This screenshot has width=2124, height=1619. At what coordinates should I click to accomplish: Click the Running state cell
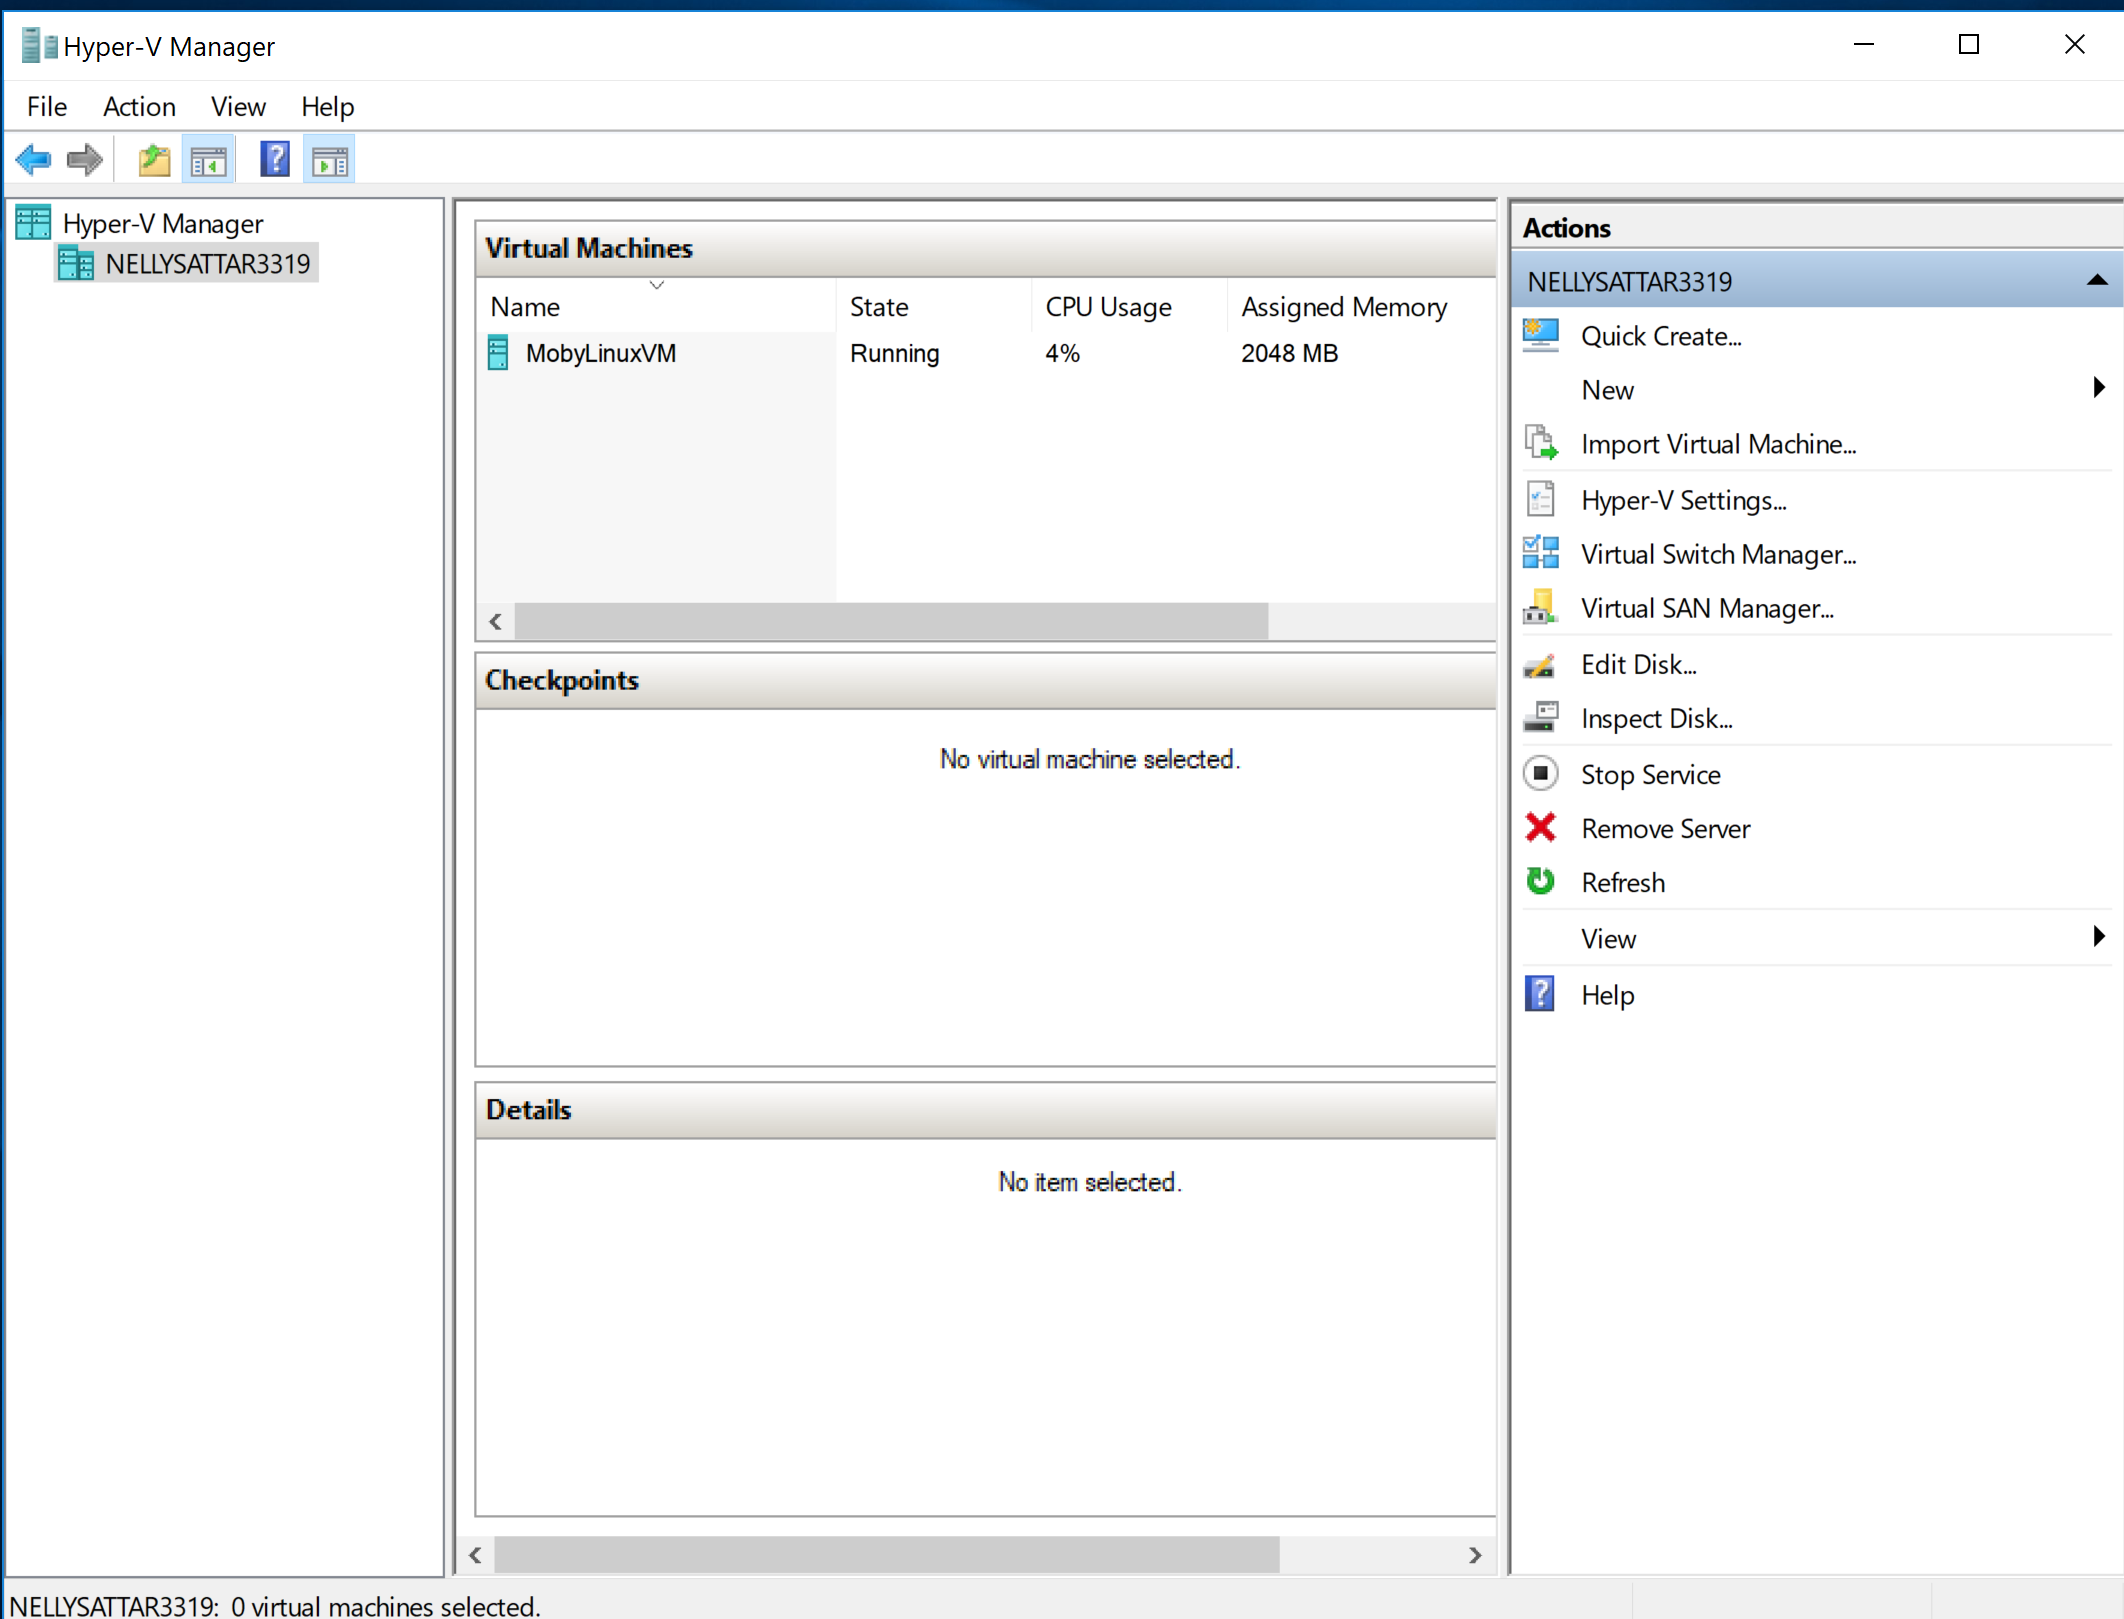point(894,353)
